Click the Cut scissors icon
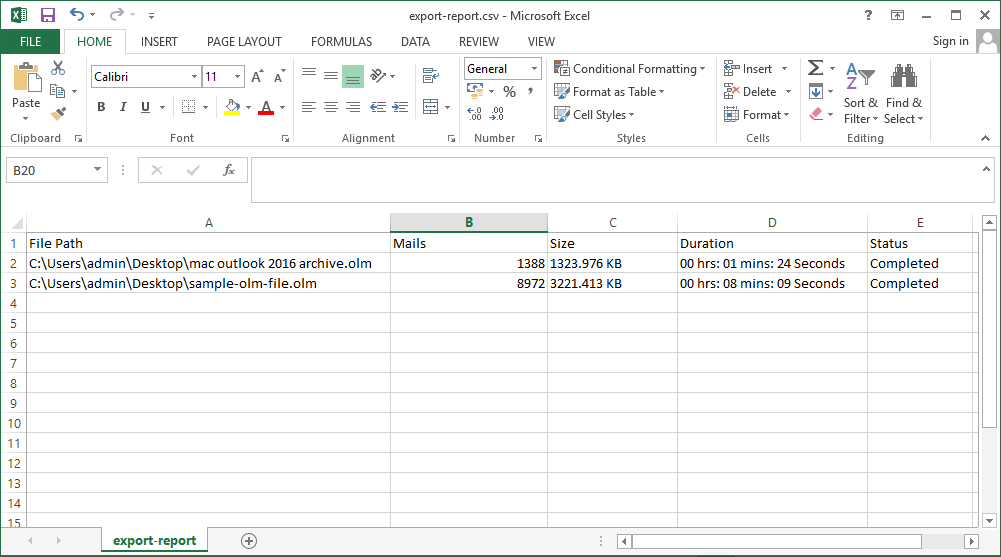 58,68
